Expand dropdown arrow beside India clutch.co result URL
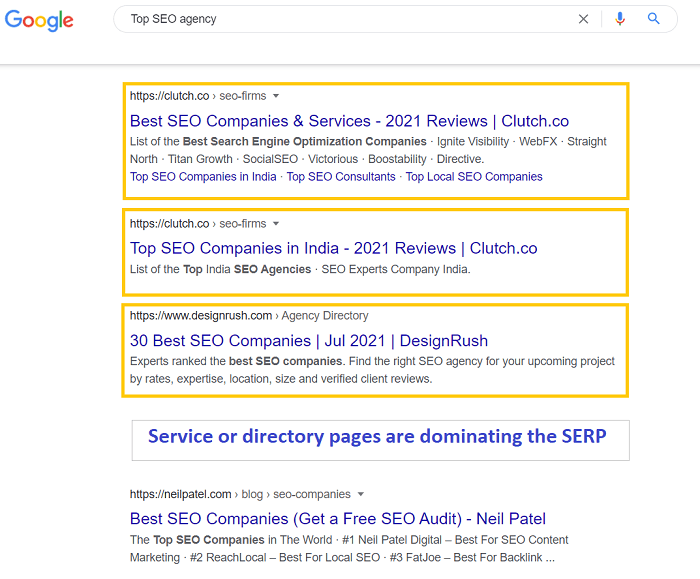Viewport: 700px width, 579px height. [276, 224]
